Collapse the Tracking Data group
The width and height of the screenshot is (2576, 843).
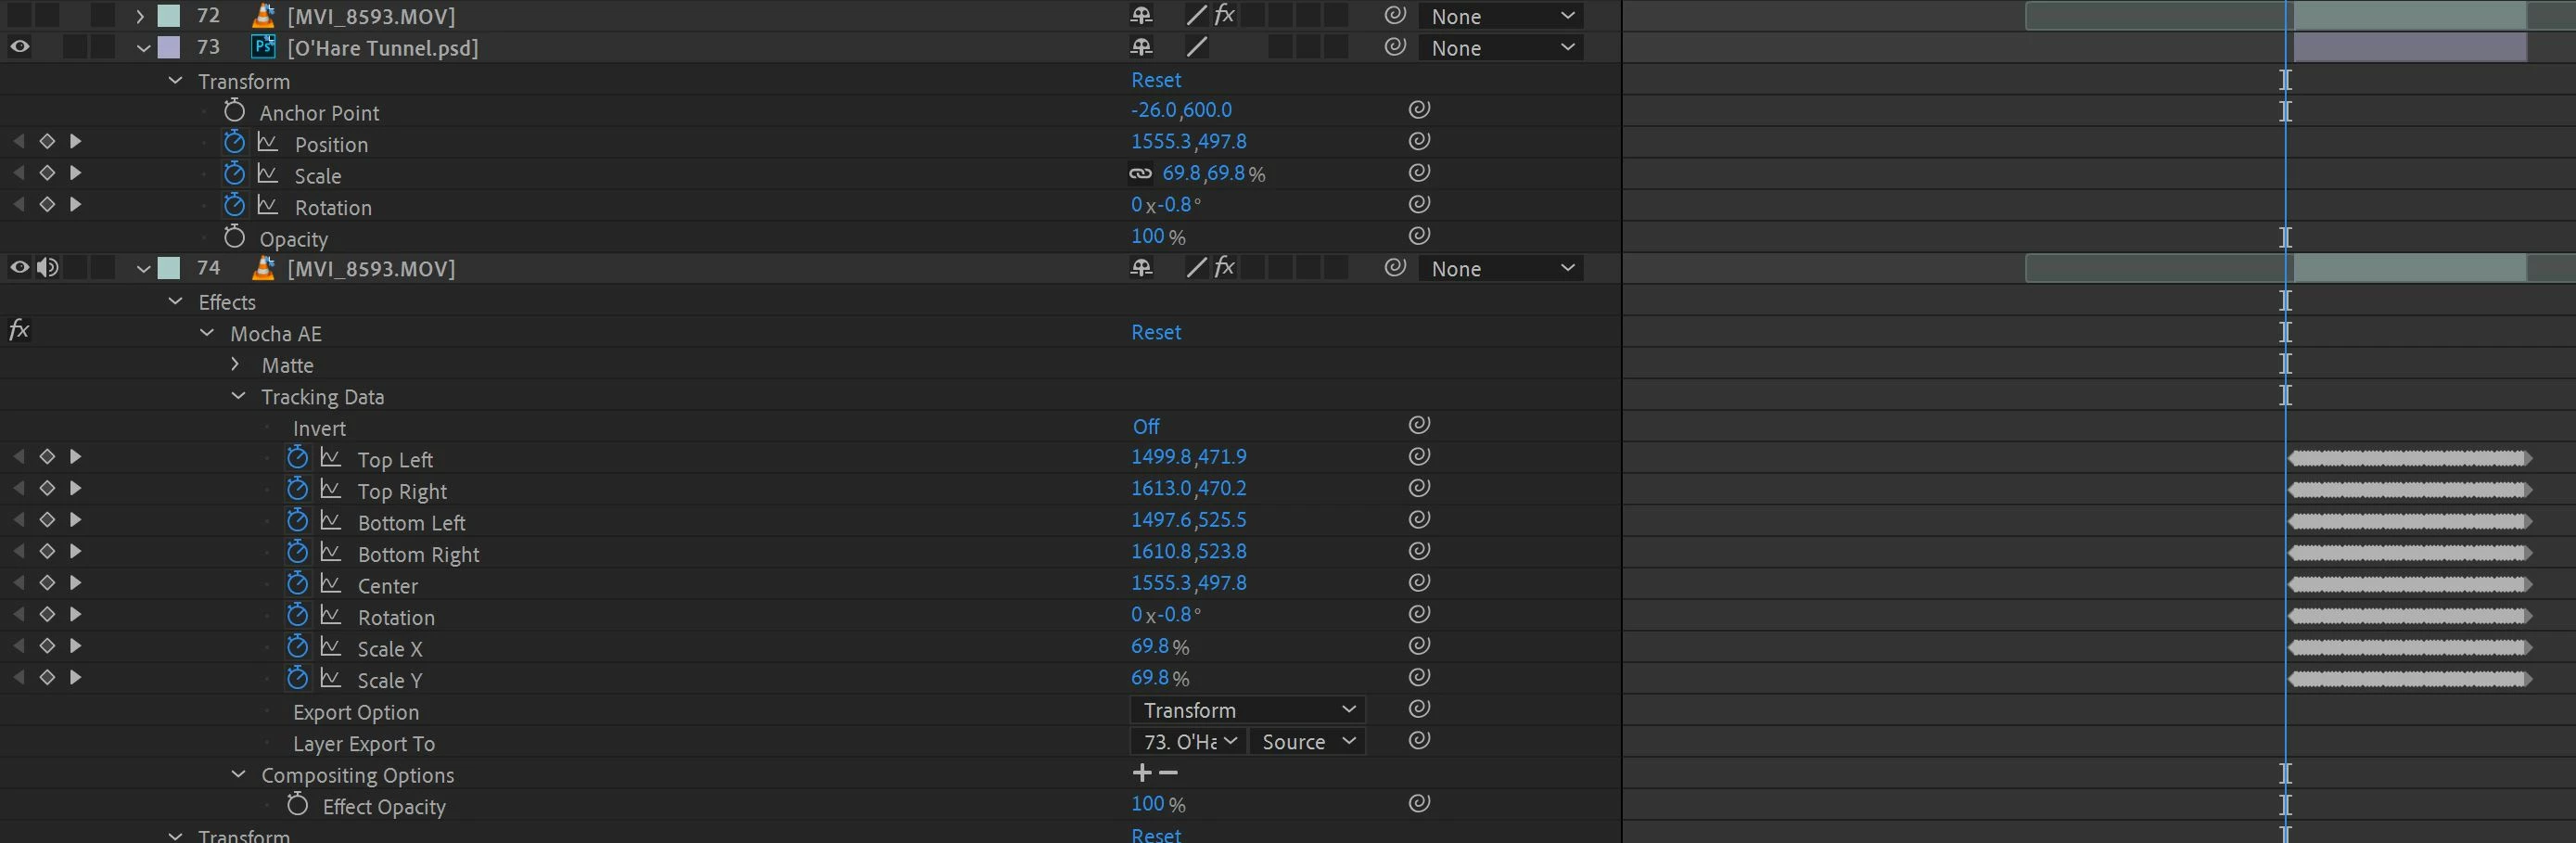238,396
